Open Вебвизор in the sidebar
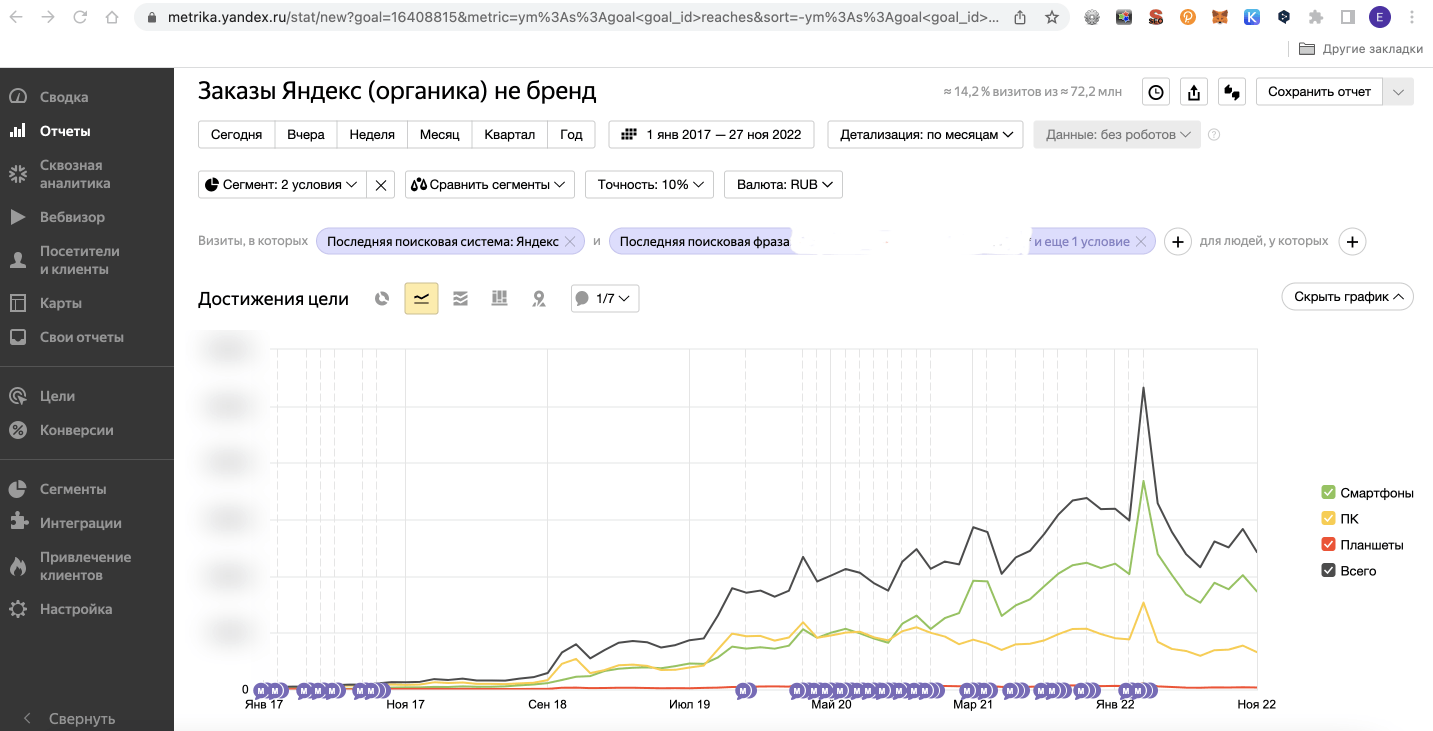The height and width of the screenshot is (731, 1433). coord(72,217)
